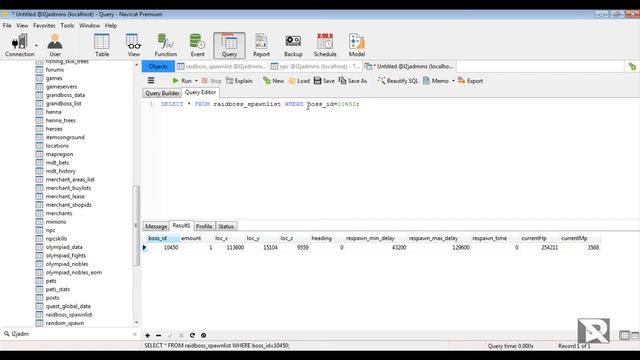The width and height of the screenshot is (640, 360).
Task: Refresh the result grid
Action: point(192,336)
